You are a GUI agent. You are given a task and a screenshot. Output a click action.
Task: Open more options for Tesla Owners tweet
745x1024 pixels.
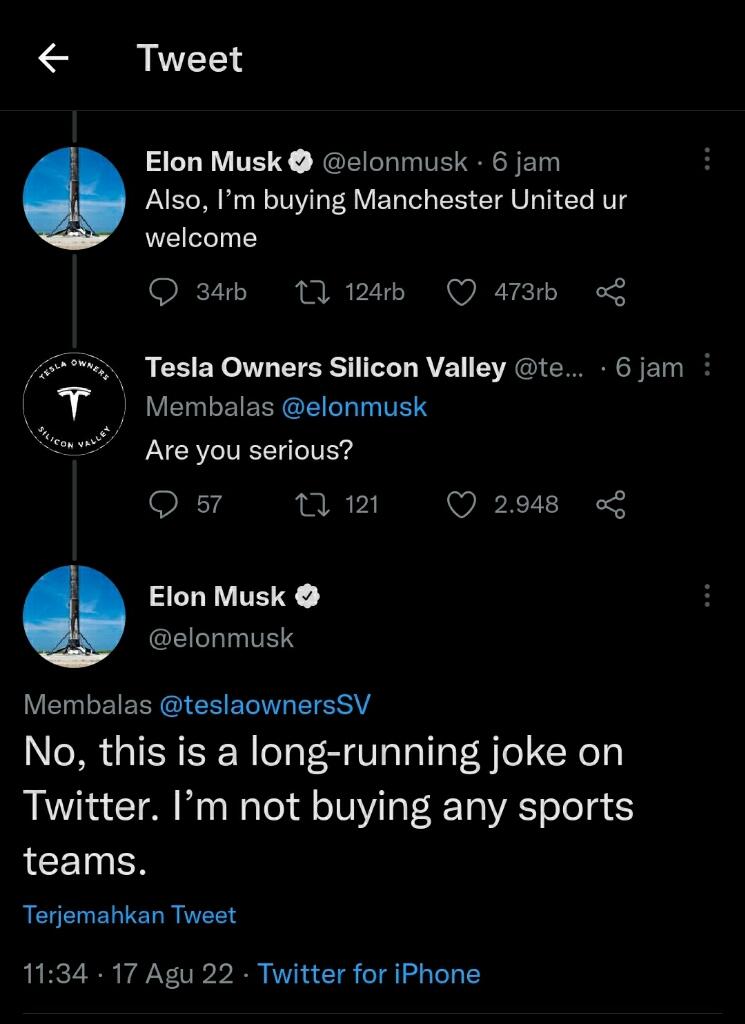pos(707,366)
